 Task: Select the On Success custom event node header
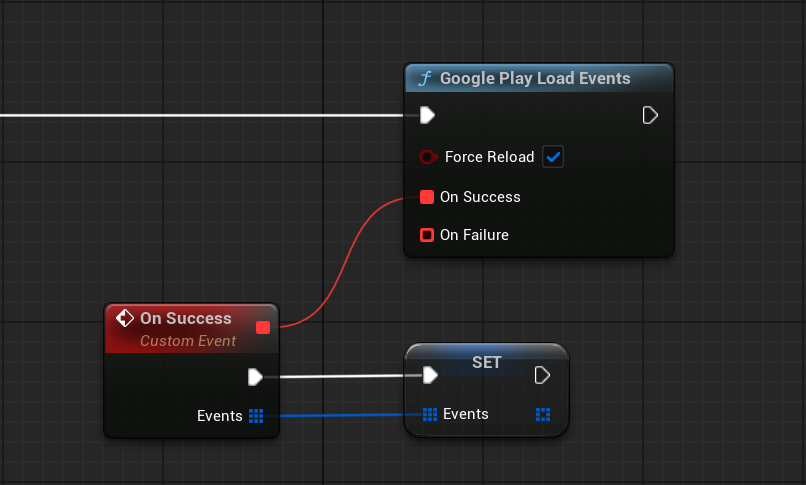[x=186, y=319]
